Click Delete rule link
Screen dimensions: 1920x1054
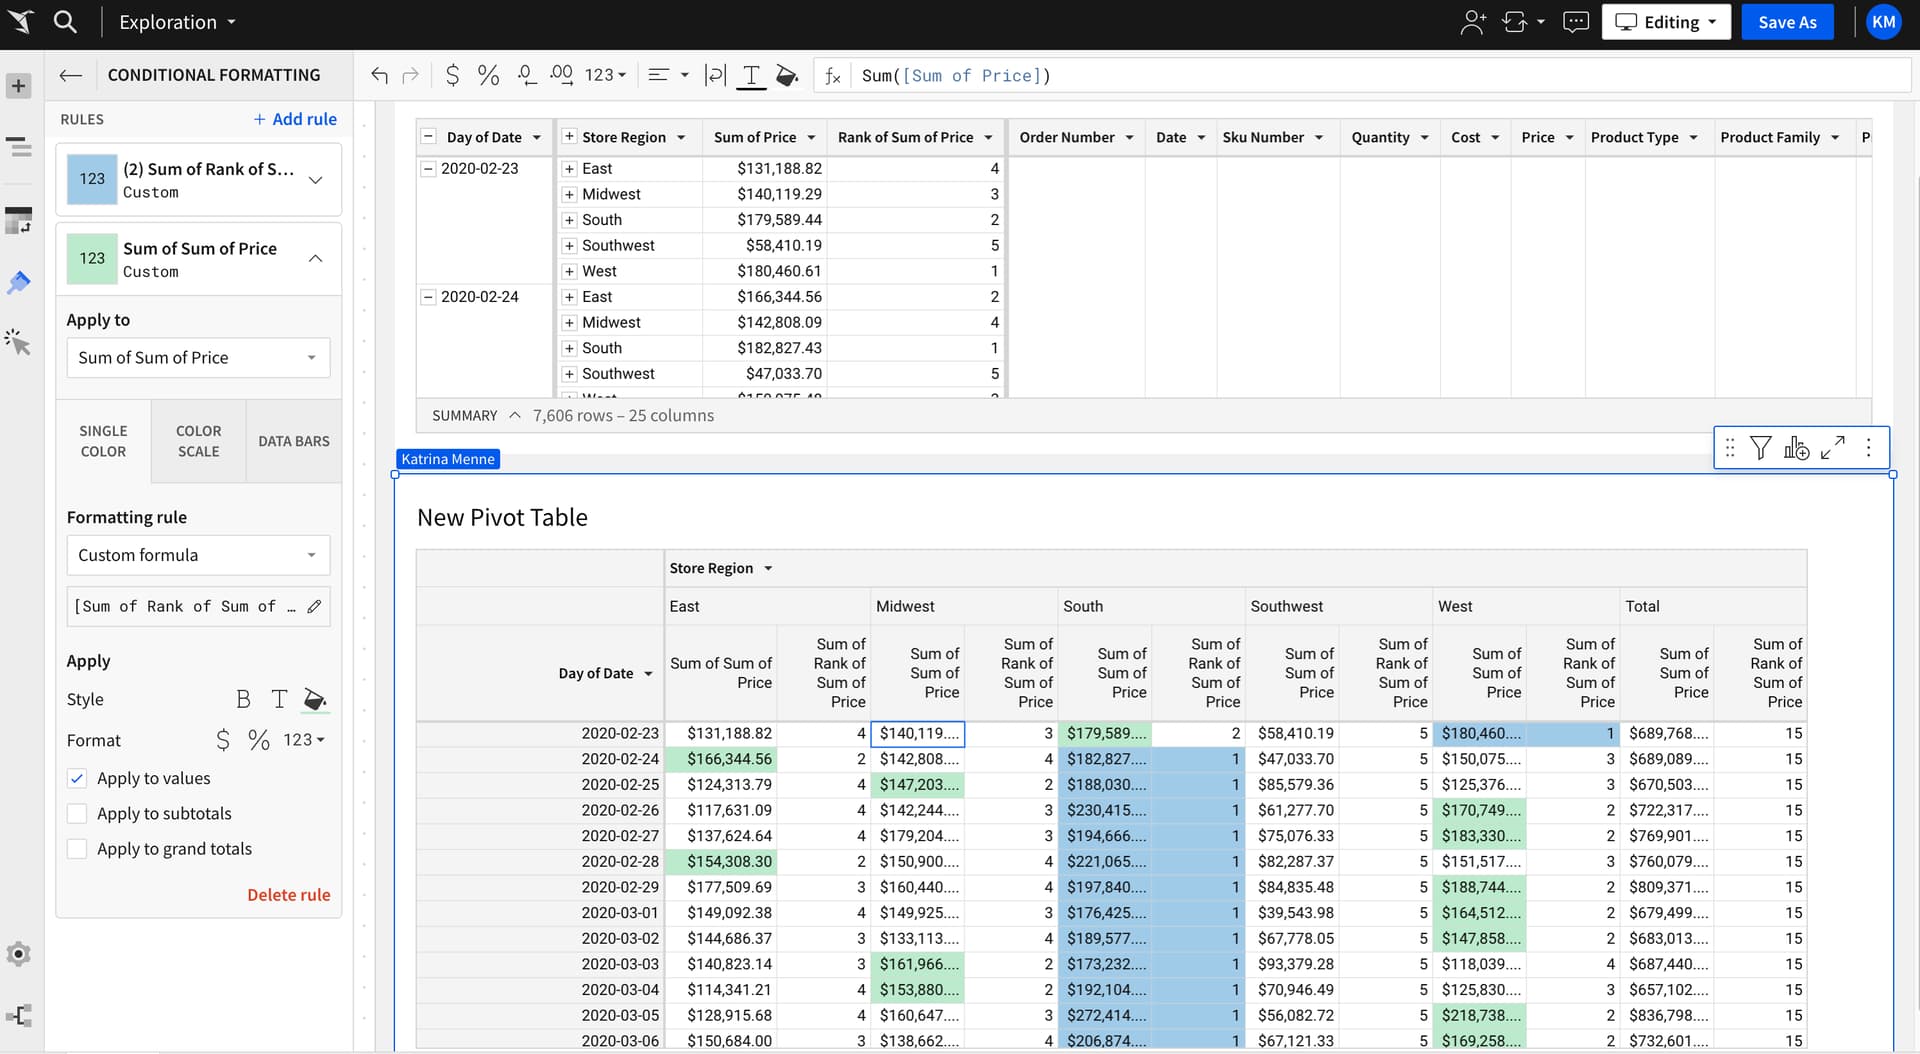(x=288, y=895)
